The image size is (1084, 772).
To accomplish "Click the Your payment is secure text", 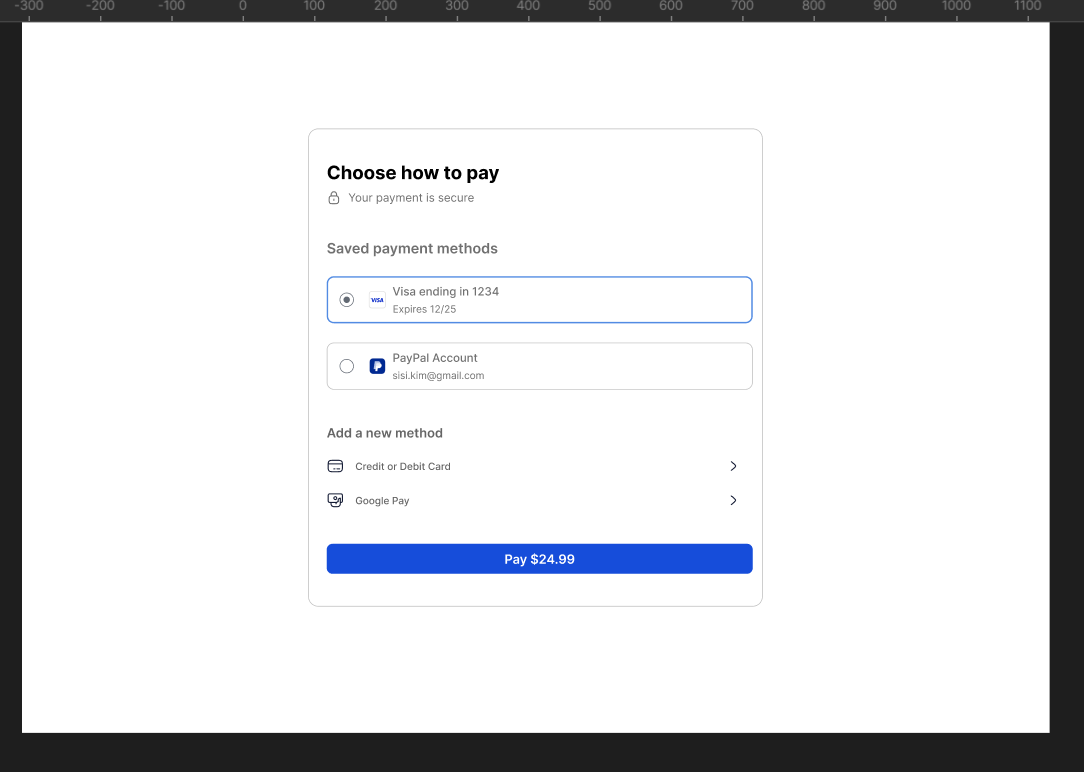I will (x=411, y=198).
